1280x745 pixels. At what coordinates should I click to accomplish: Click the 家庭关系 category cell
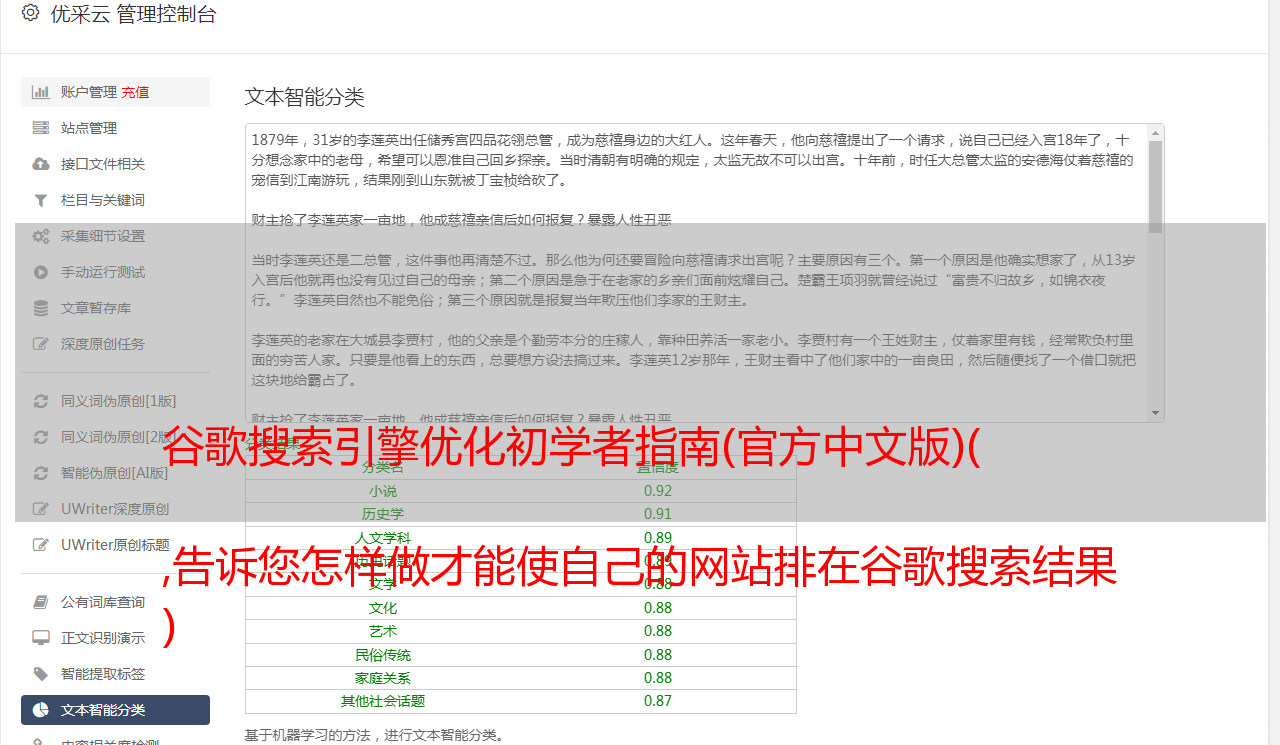coord(382,678)
